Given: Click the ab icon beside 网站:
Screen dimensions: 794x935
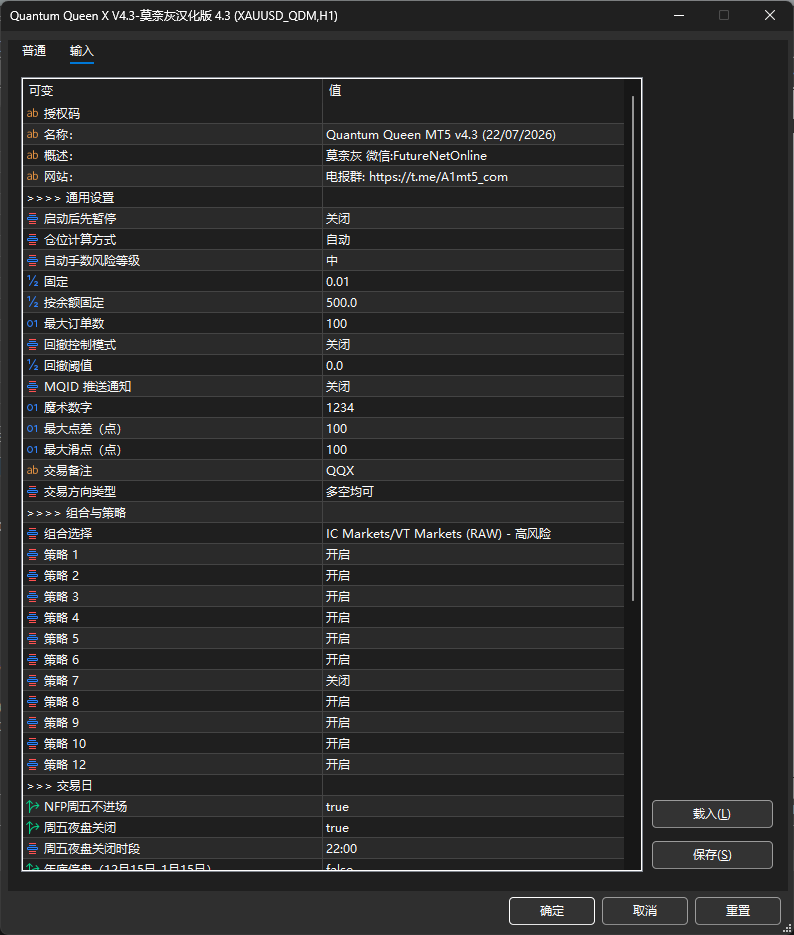Looking at the screenshot, I should [x=33, y=177].
